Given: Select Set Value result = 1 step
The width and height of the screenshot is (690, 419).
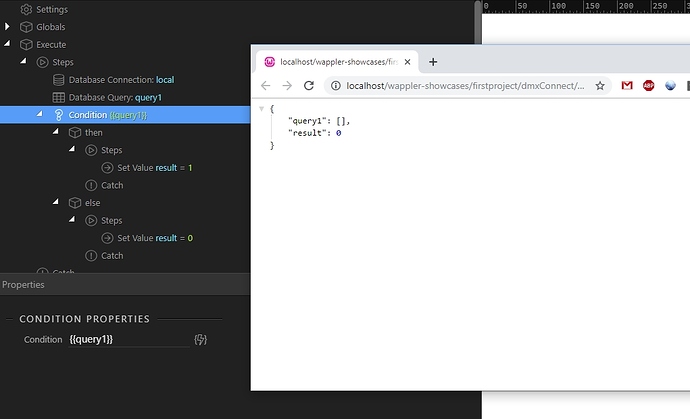Looking at the screenshot, I should pyautogui.click(x=154, y=168).
